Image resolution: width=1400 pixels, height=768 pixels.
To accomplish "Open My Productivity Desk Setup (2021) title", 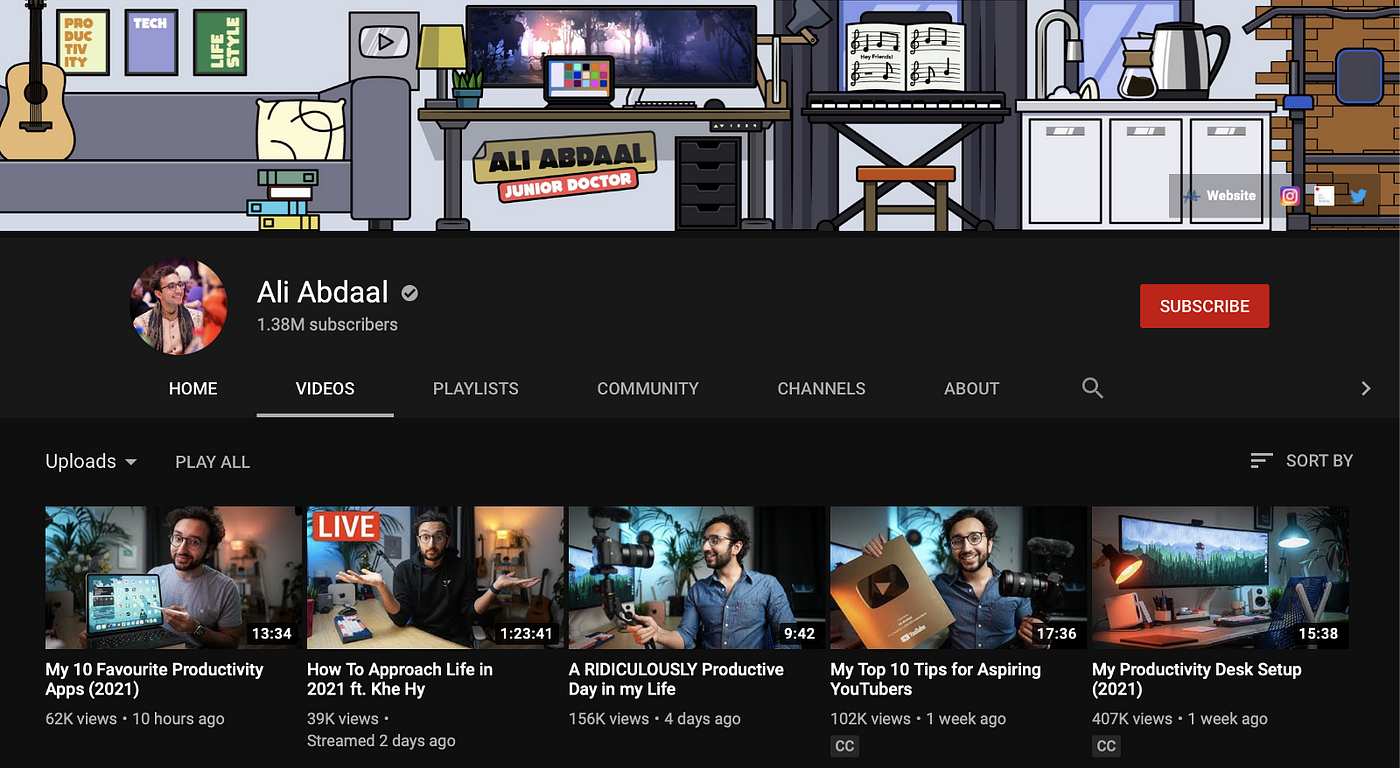I will (x=1197, y=679).
